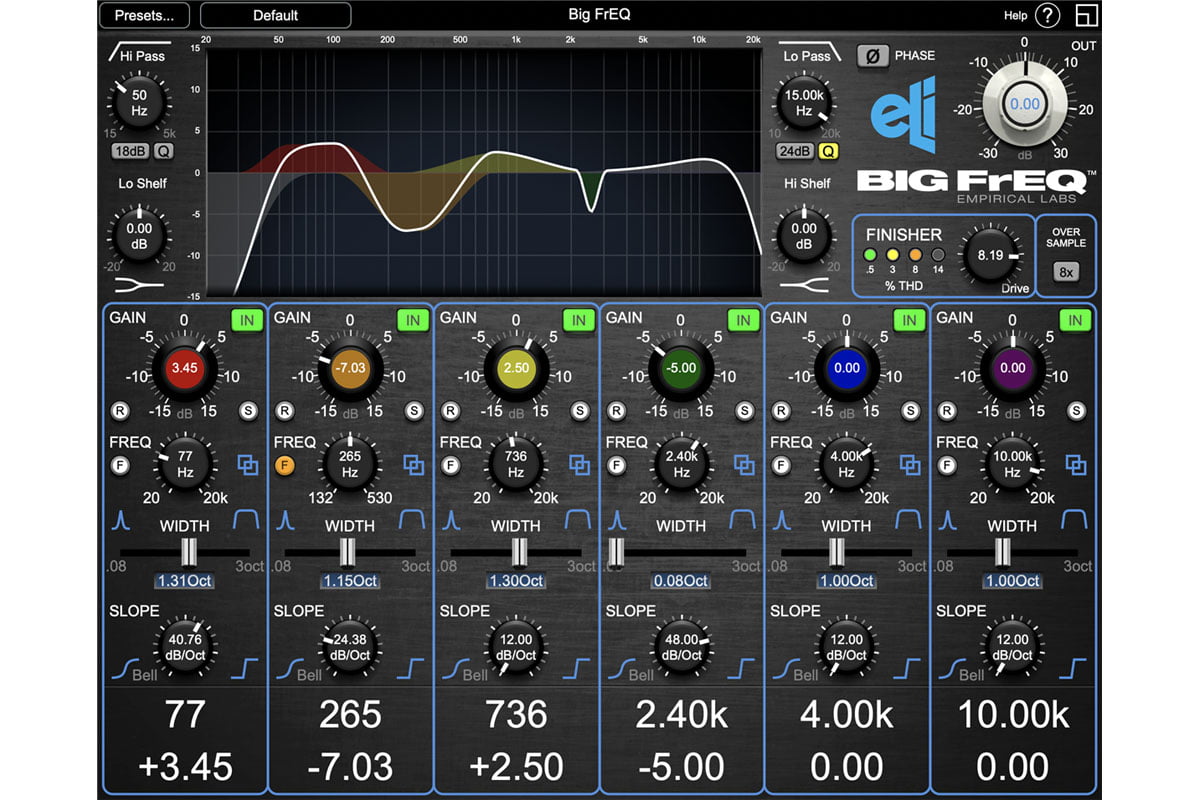Select the 14 THD indicator
Screen dimensions: 1200x800
(x=938, y=254)
